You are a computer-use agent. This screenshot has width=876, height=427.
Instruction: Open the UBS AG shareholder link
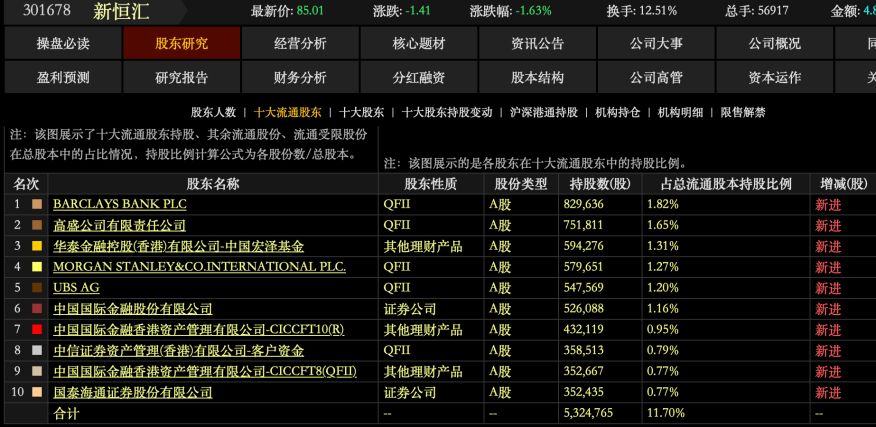[x=76, y=288]
